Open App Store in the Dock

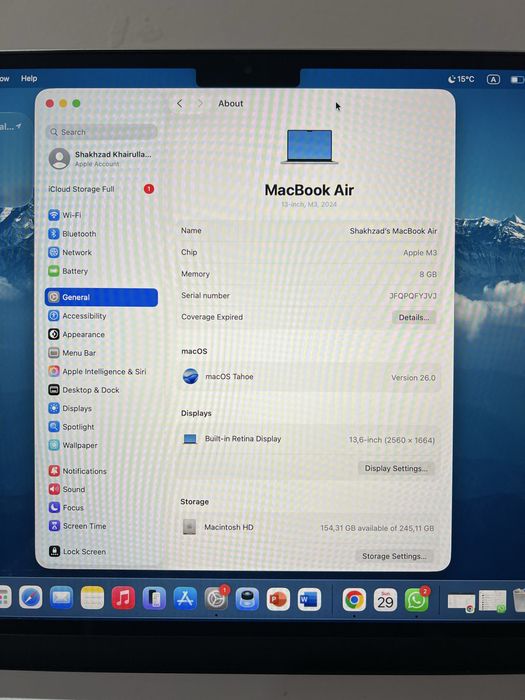(185, 599)
